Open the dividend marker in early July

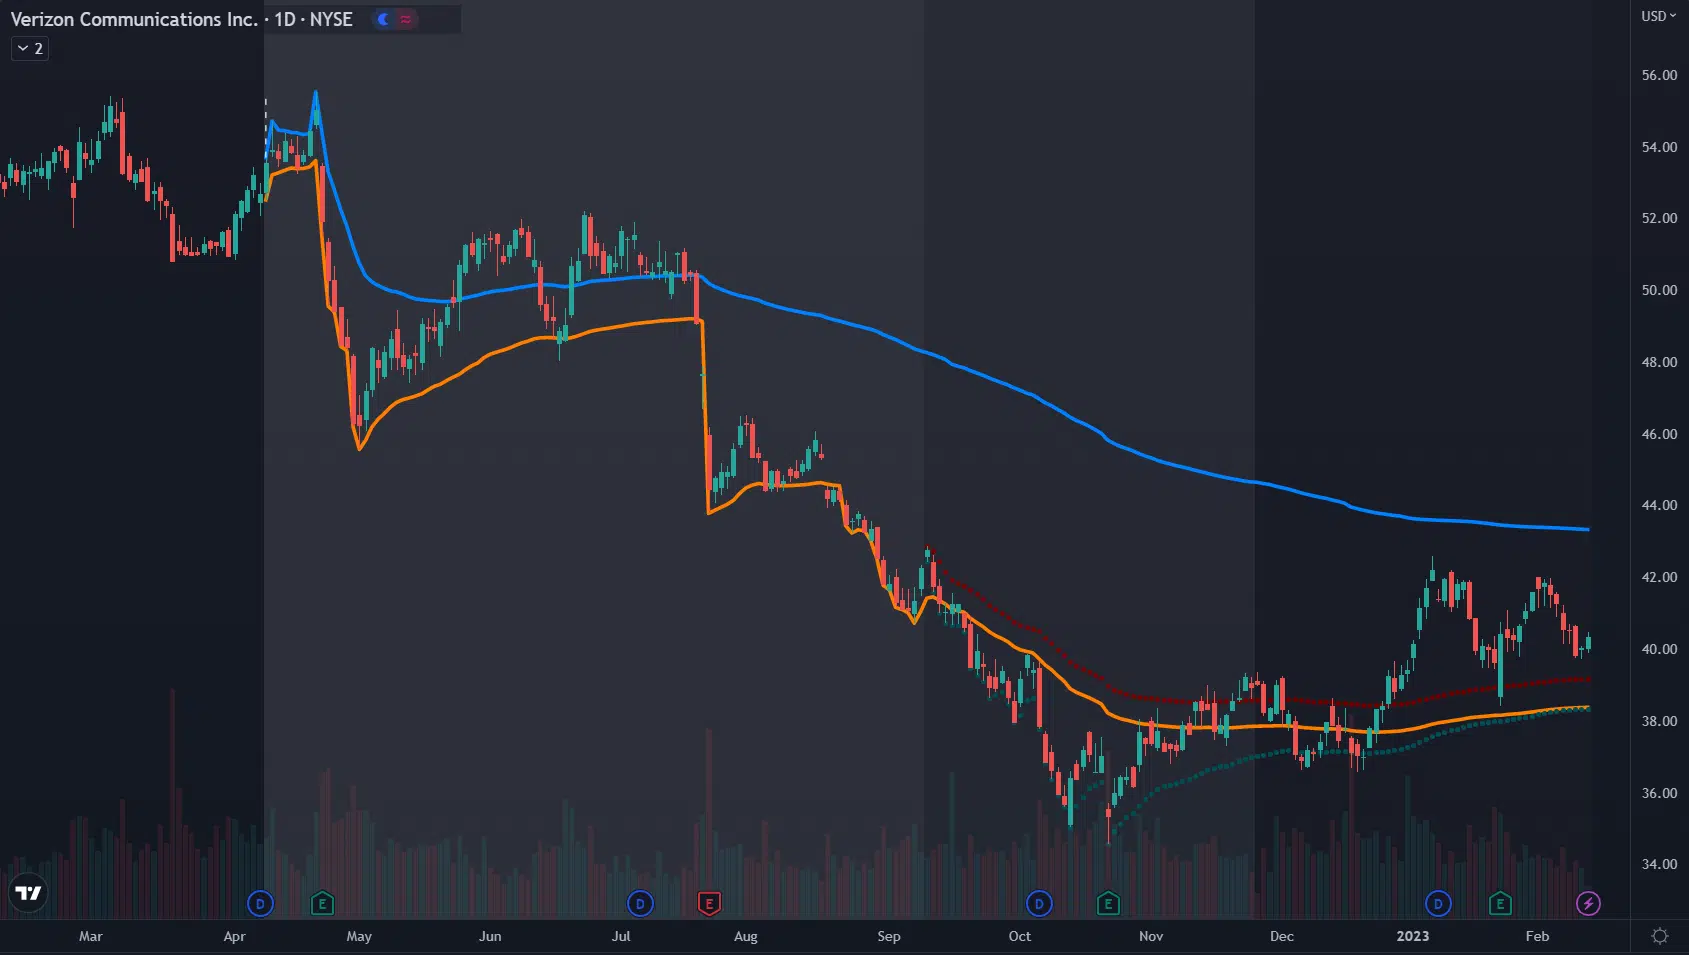640,904
